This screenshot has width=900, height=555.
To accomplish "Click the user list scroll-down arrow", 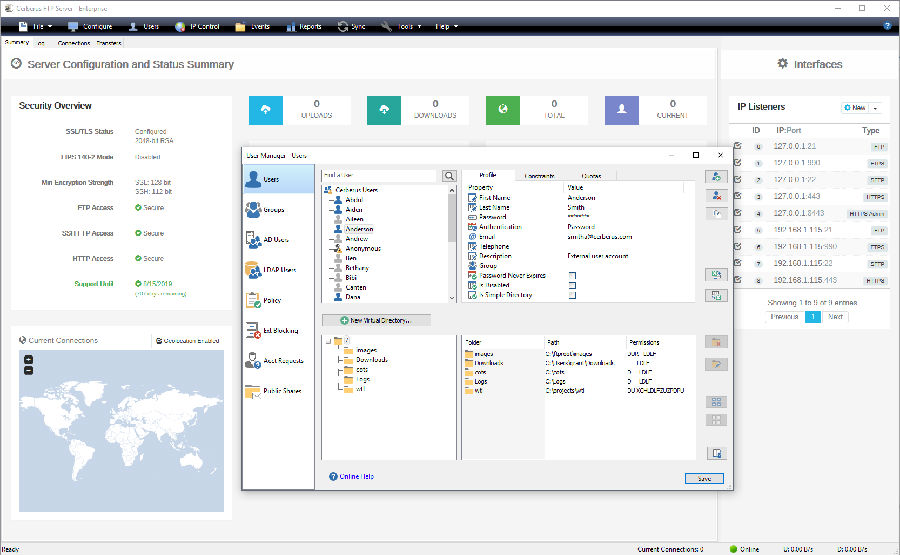I will pyautogui.click(x=452, y=298).
